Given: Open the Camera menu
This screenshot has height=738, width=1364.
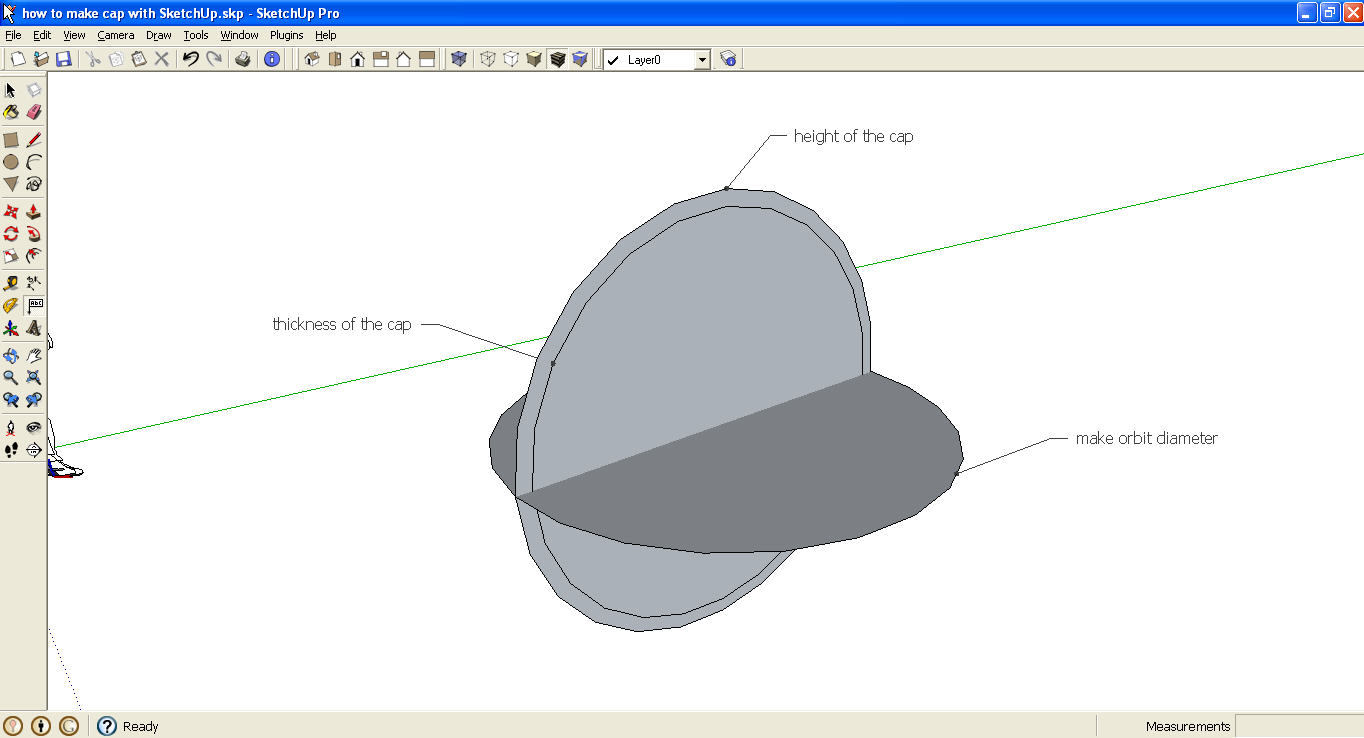Looking at the screenshot, I should (116, 35).
